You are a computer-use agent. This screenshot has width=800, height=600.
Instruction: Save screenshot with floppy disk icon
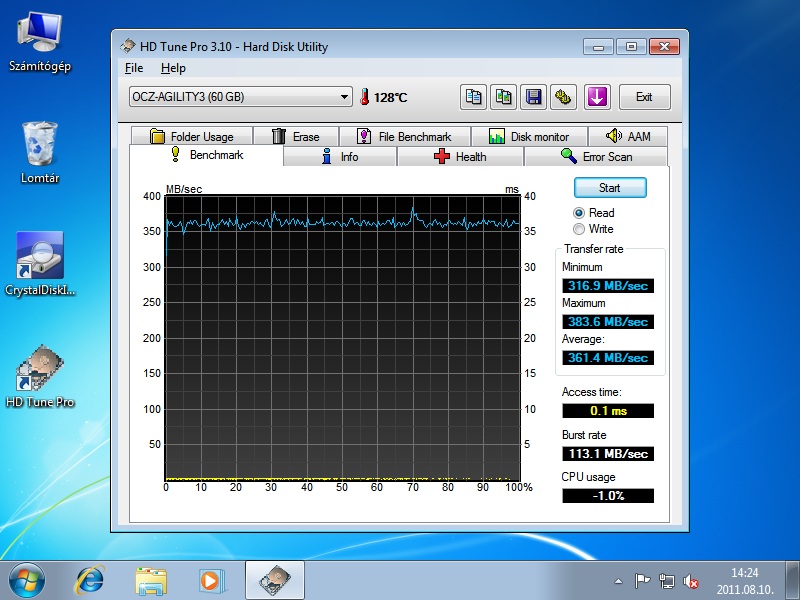tap(533, 97)
